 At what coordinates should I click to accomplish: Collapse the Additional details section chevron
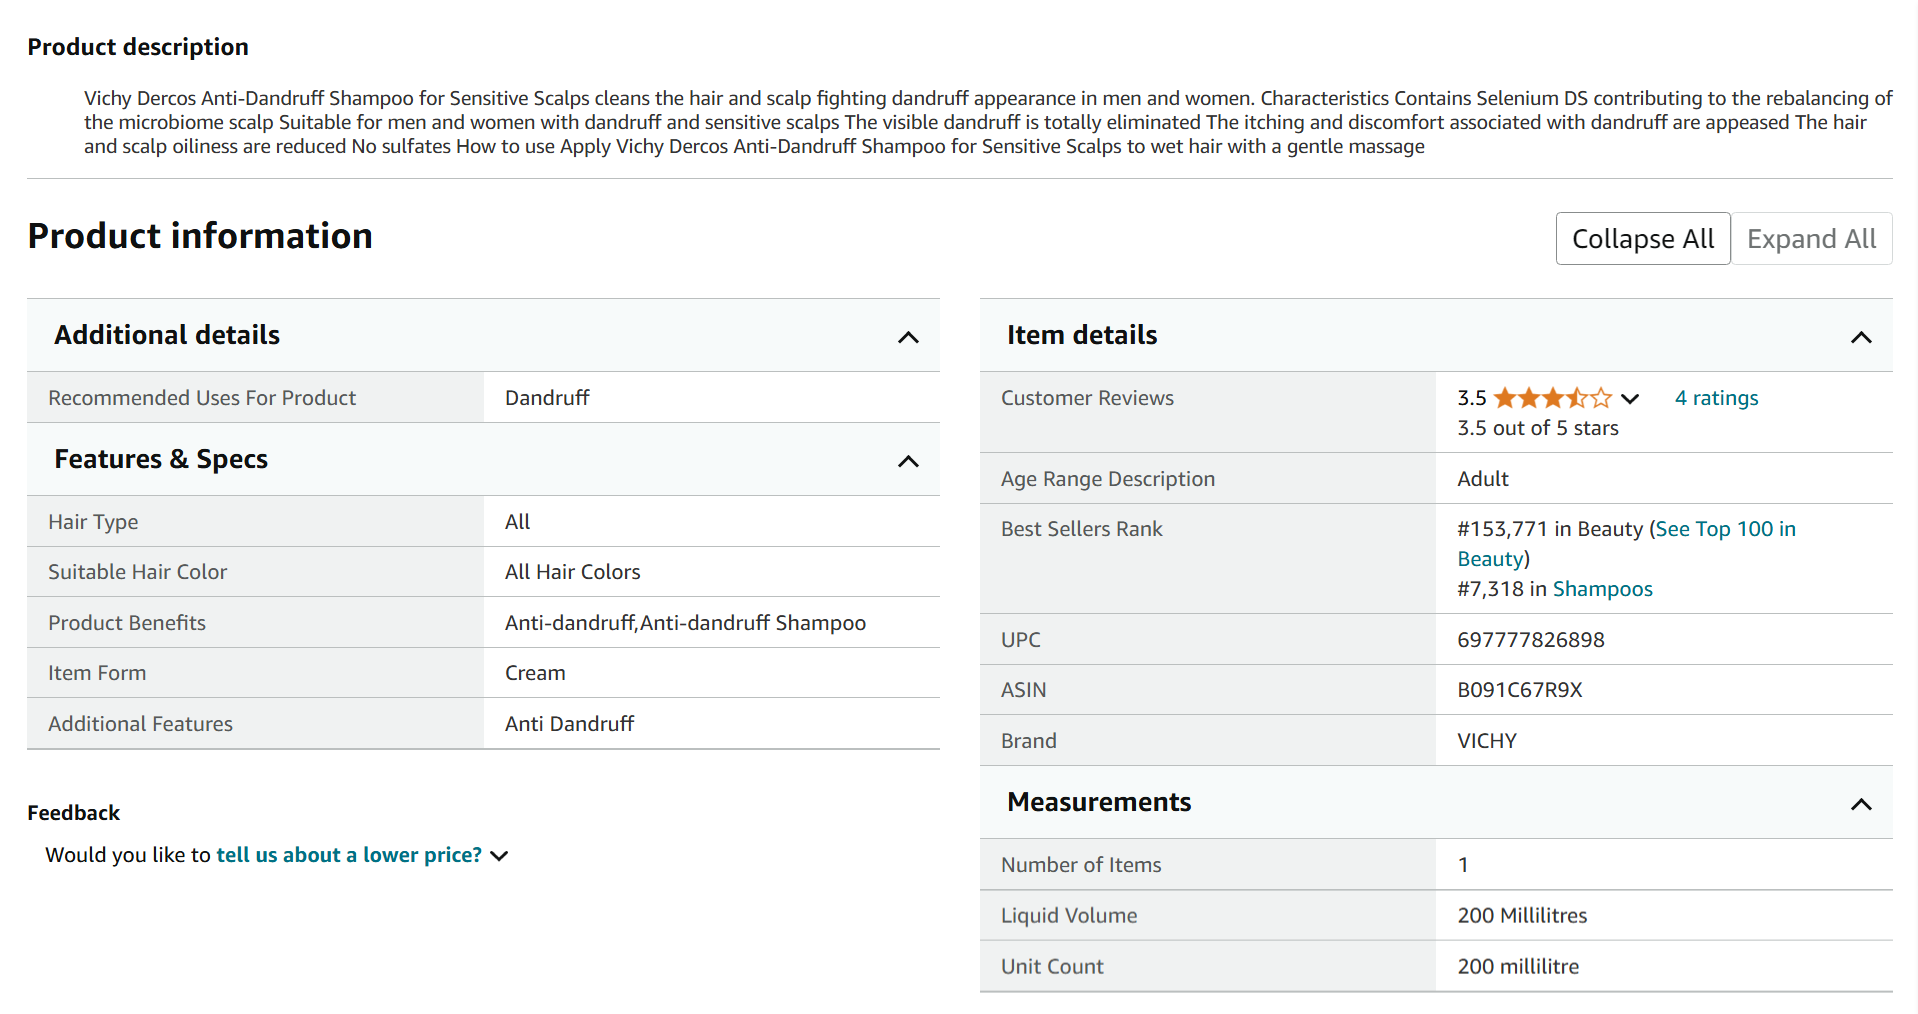click(x=907, y=337)
